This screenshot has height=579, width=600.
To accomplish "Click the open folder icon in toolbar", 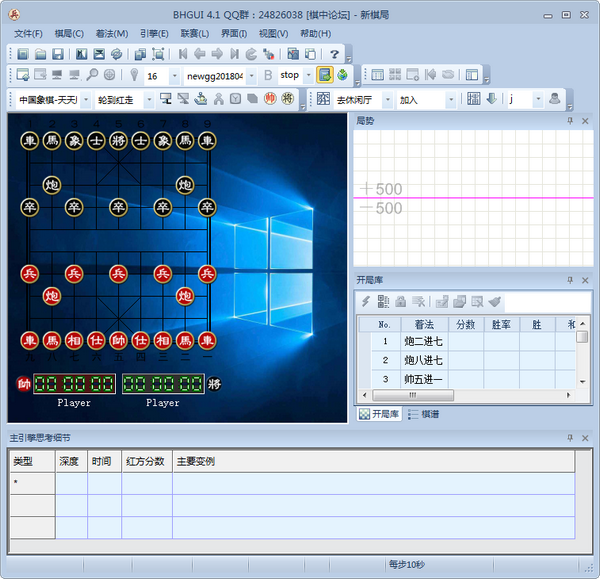I will (x=40, y=54).
